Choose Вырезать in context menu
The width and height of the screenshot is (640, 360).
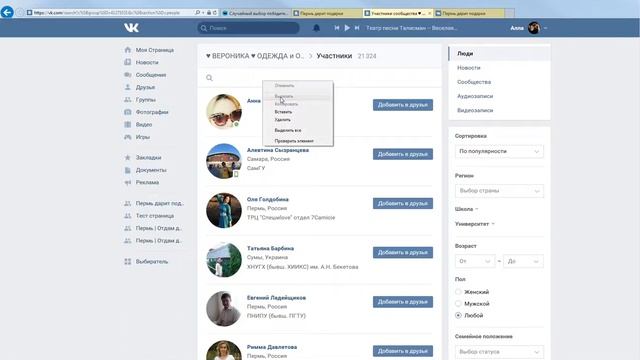tap(284, 96)
